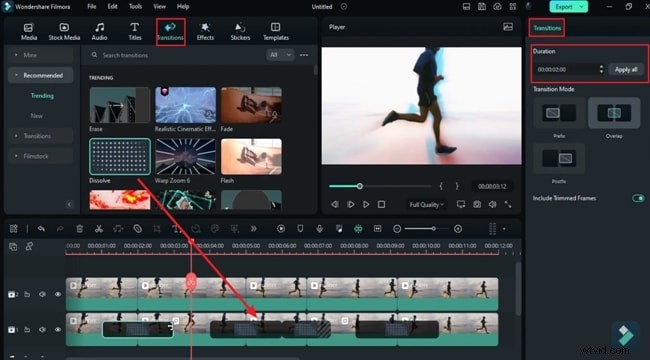Collapse the sidebar panel arrow

pos(69,204)
